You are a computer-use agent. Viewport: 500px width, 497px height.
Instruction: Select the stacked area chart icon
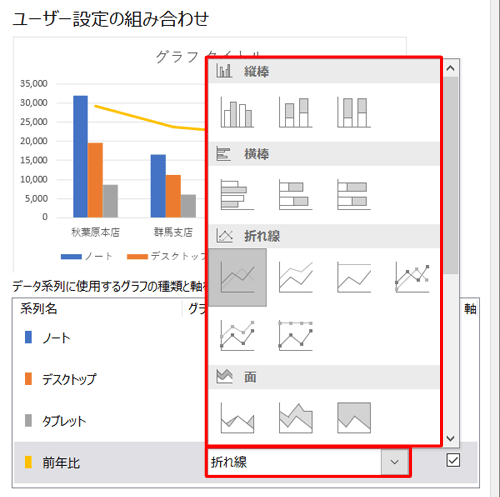point(296,418)
